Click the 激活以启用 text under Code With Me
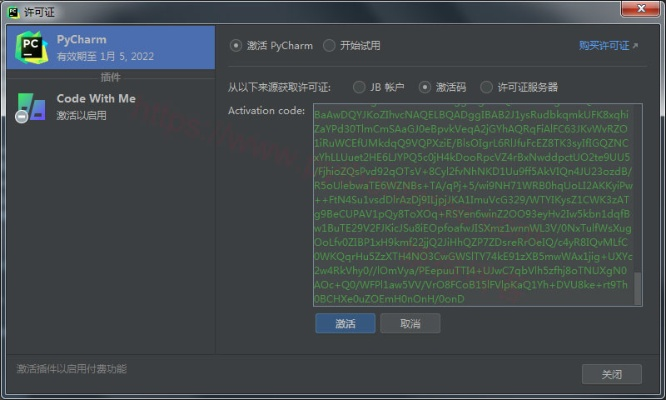666x400 pixels. coord(82,115)
